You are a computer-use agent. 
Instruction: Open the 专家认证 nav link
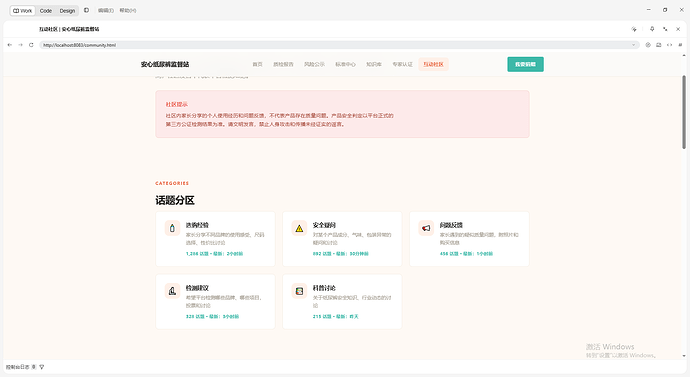402,64
